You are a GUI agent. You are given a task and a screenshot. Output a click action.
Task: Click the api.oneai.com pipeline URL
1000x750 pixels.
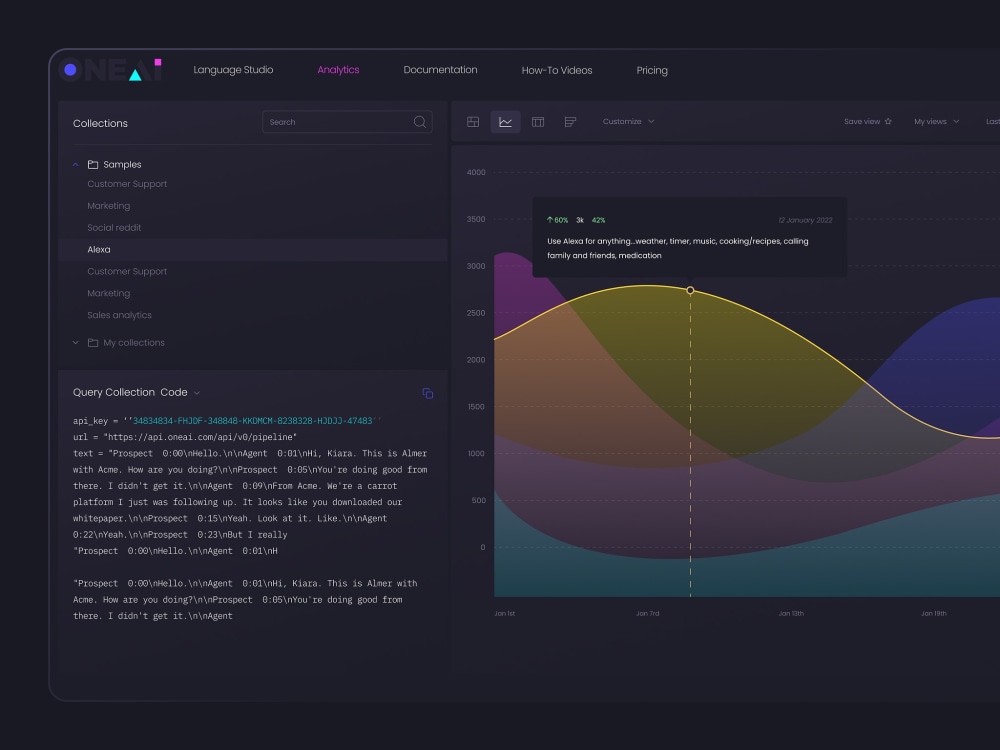click(200, 437)
